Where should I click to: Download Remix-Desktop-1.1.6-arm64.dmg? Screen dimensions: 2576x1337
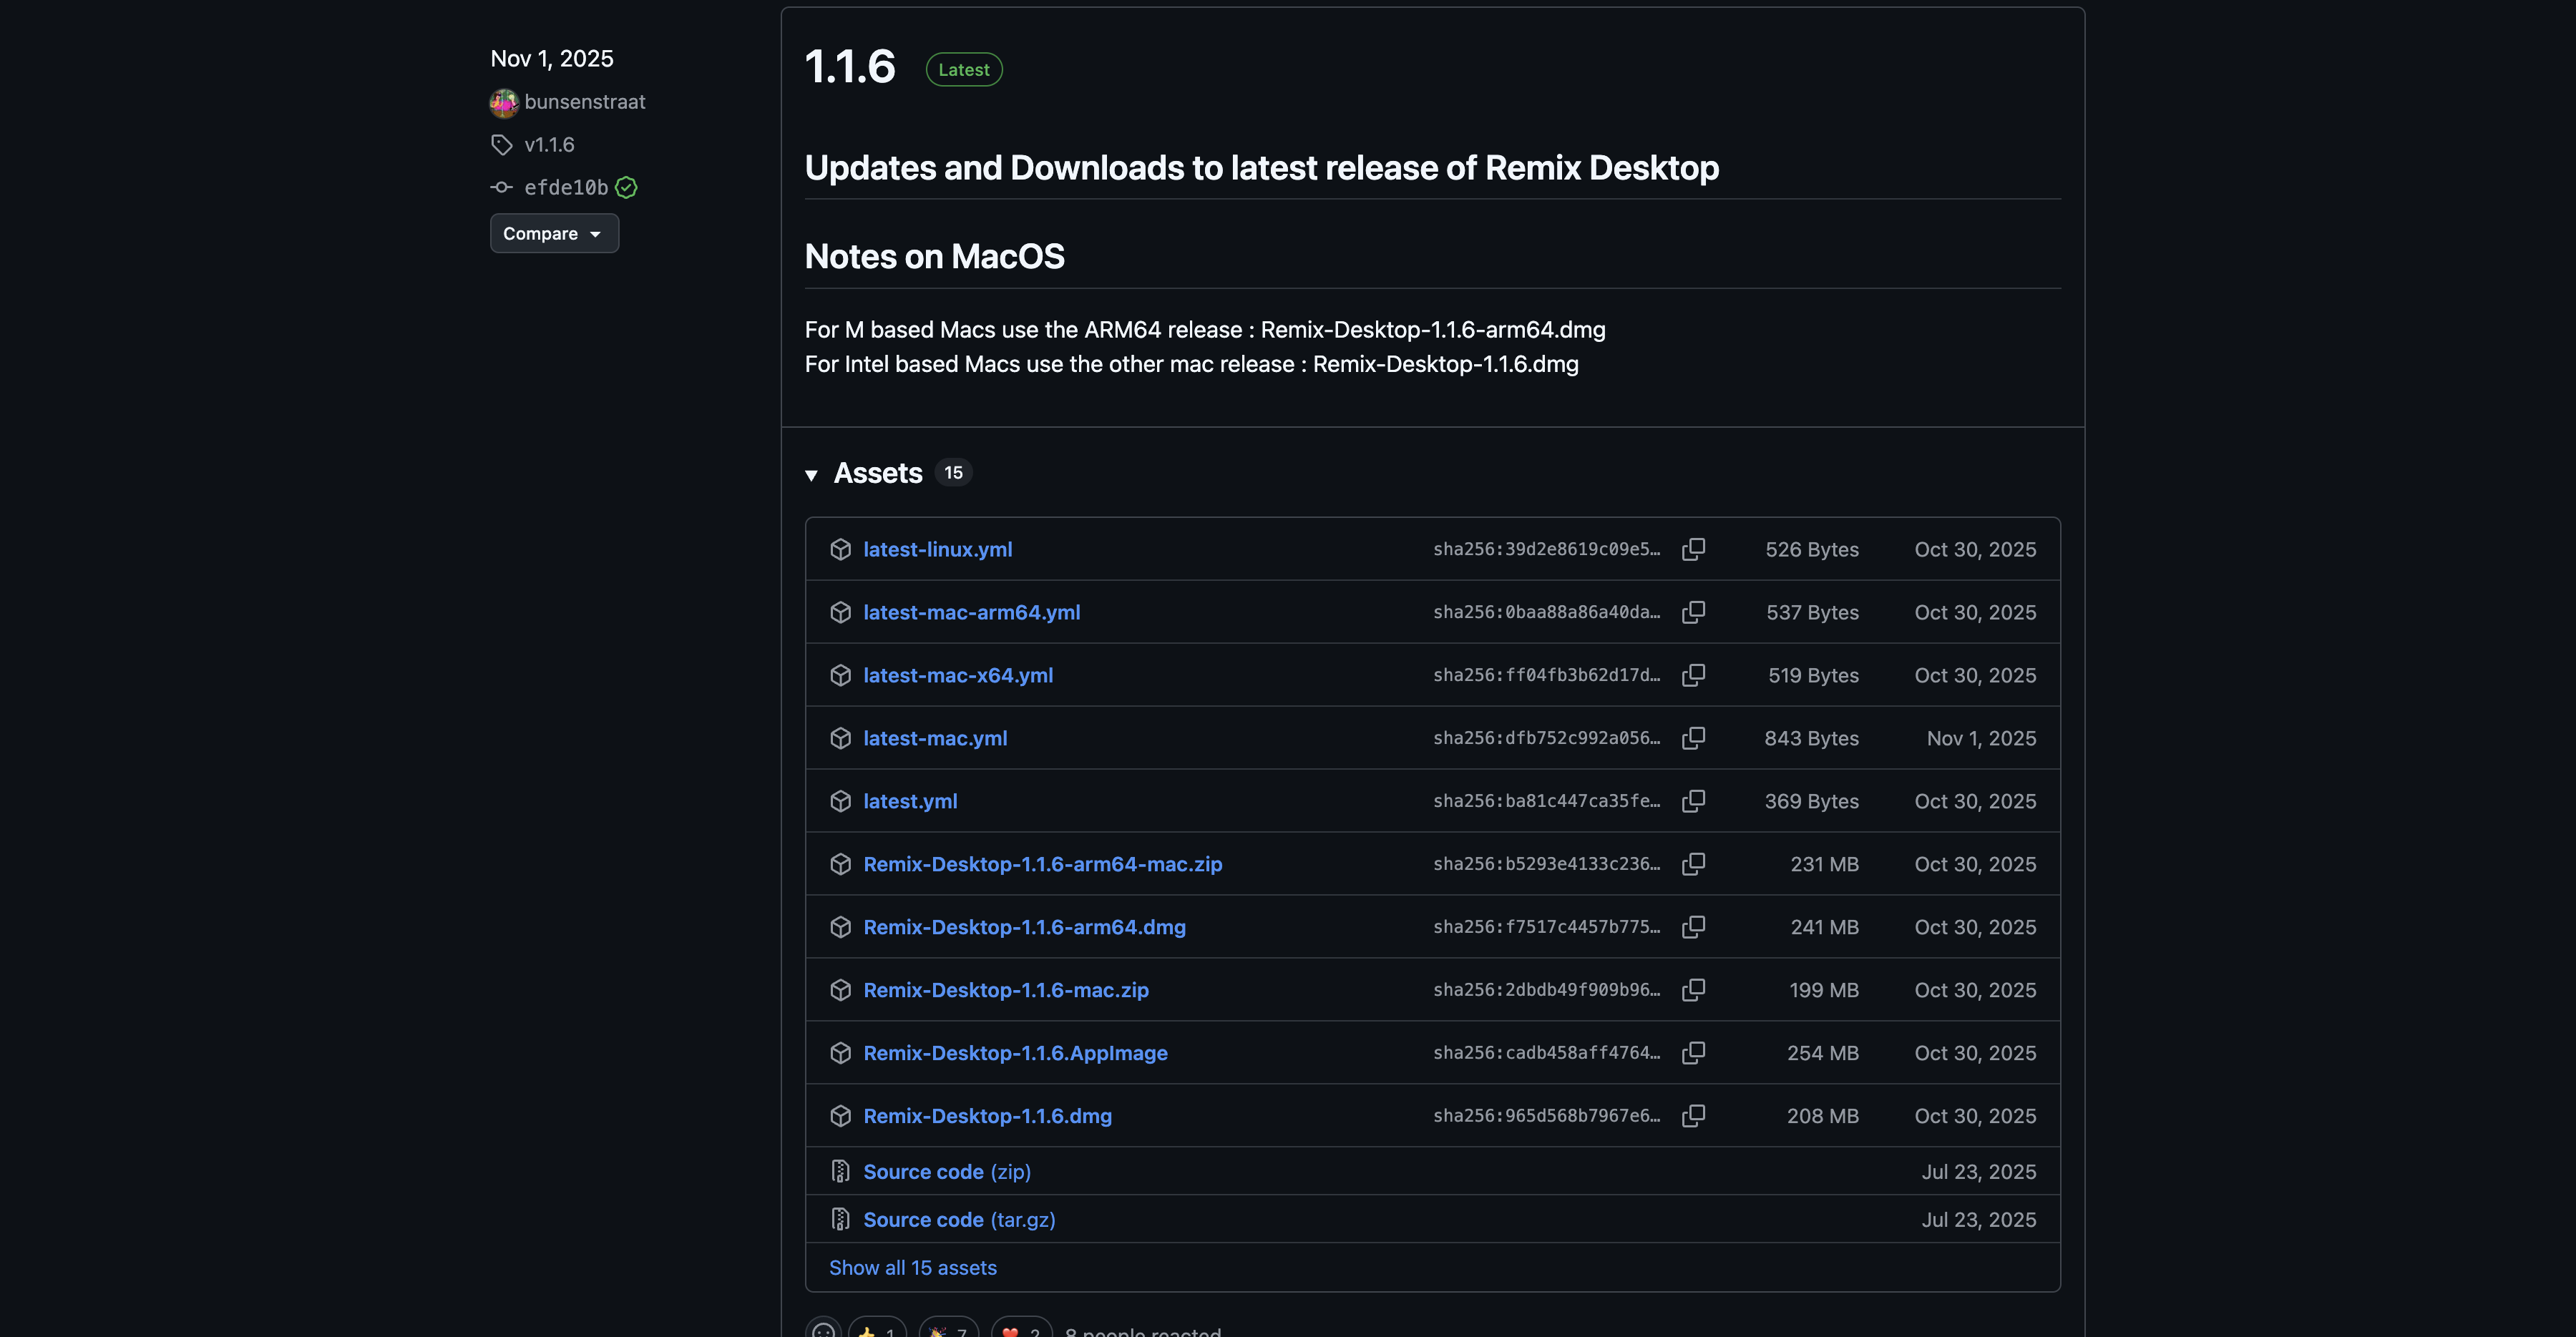[x=1024, y=927]
